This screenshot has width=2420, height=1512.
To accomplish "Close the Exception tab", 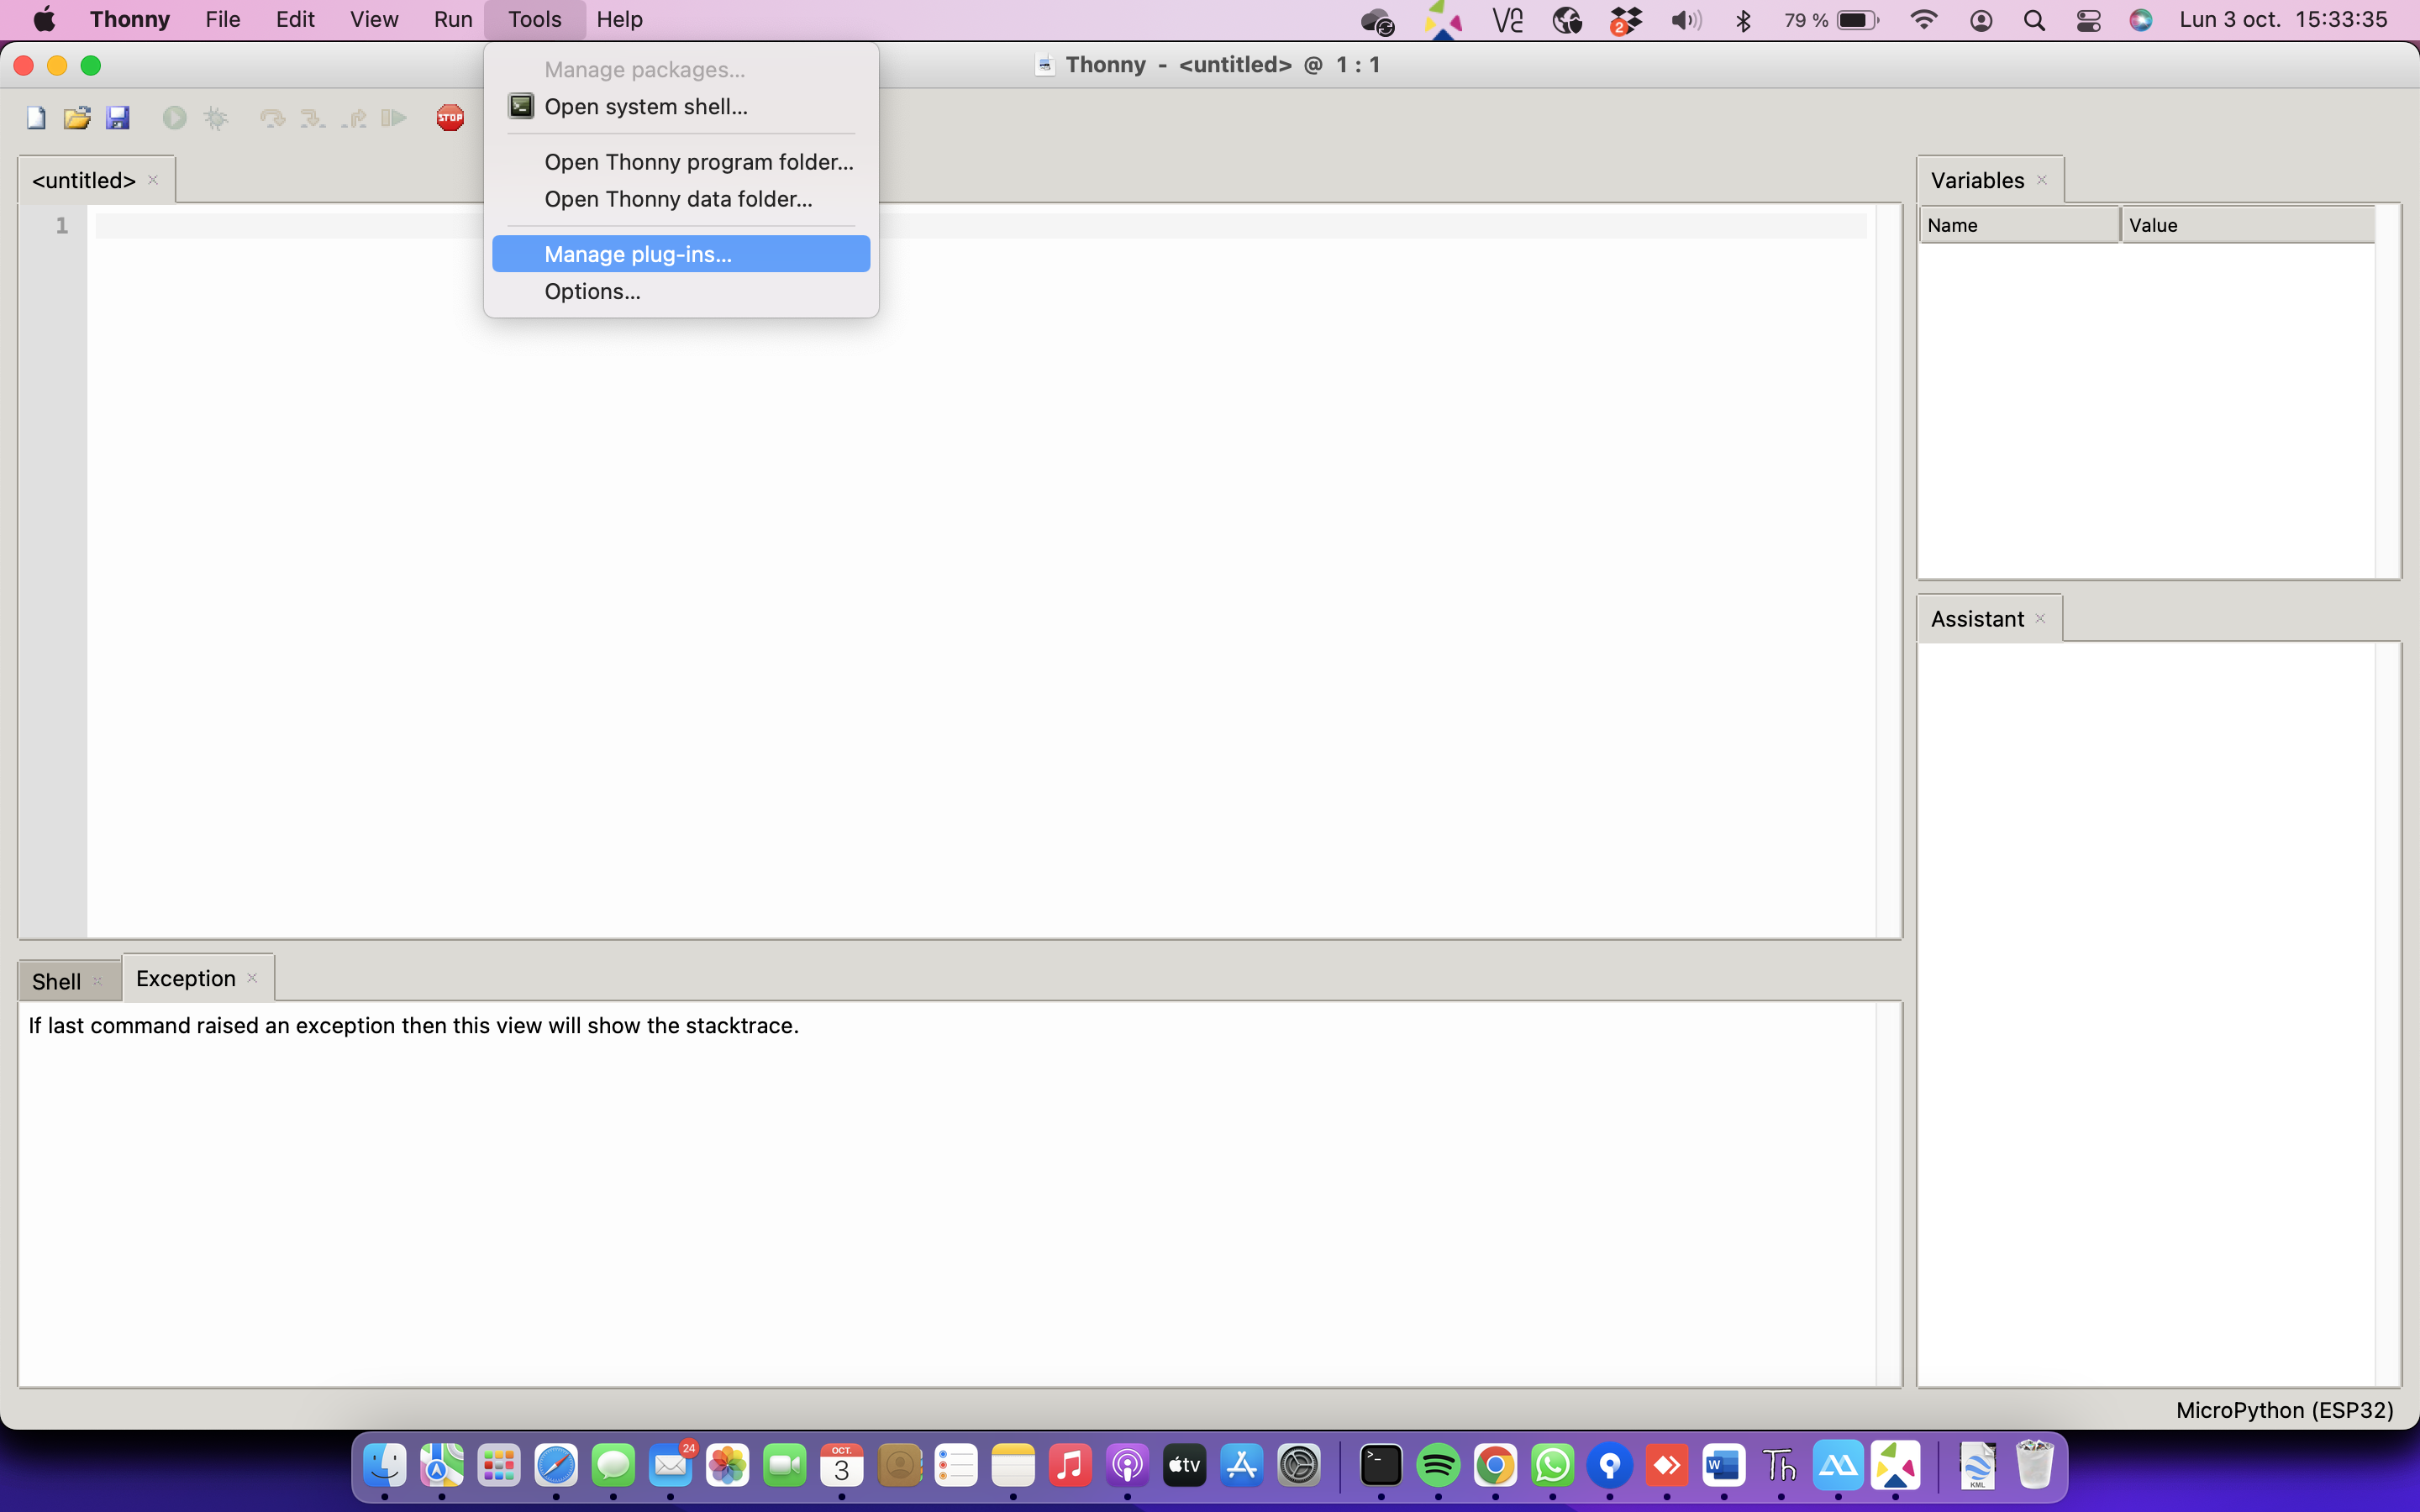I will [252, 978].
